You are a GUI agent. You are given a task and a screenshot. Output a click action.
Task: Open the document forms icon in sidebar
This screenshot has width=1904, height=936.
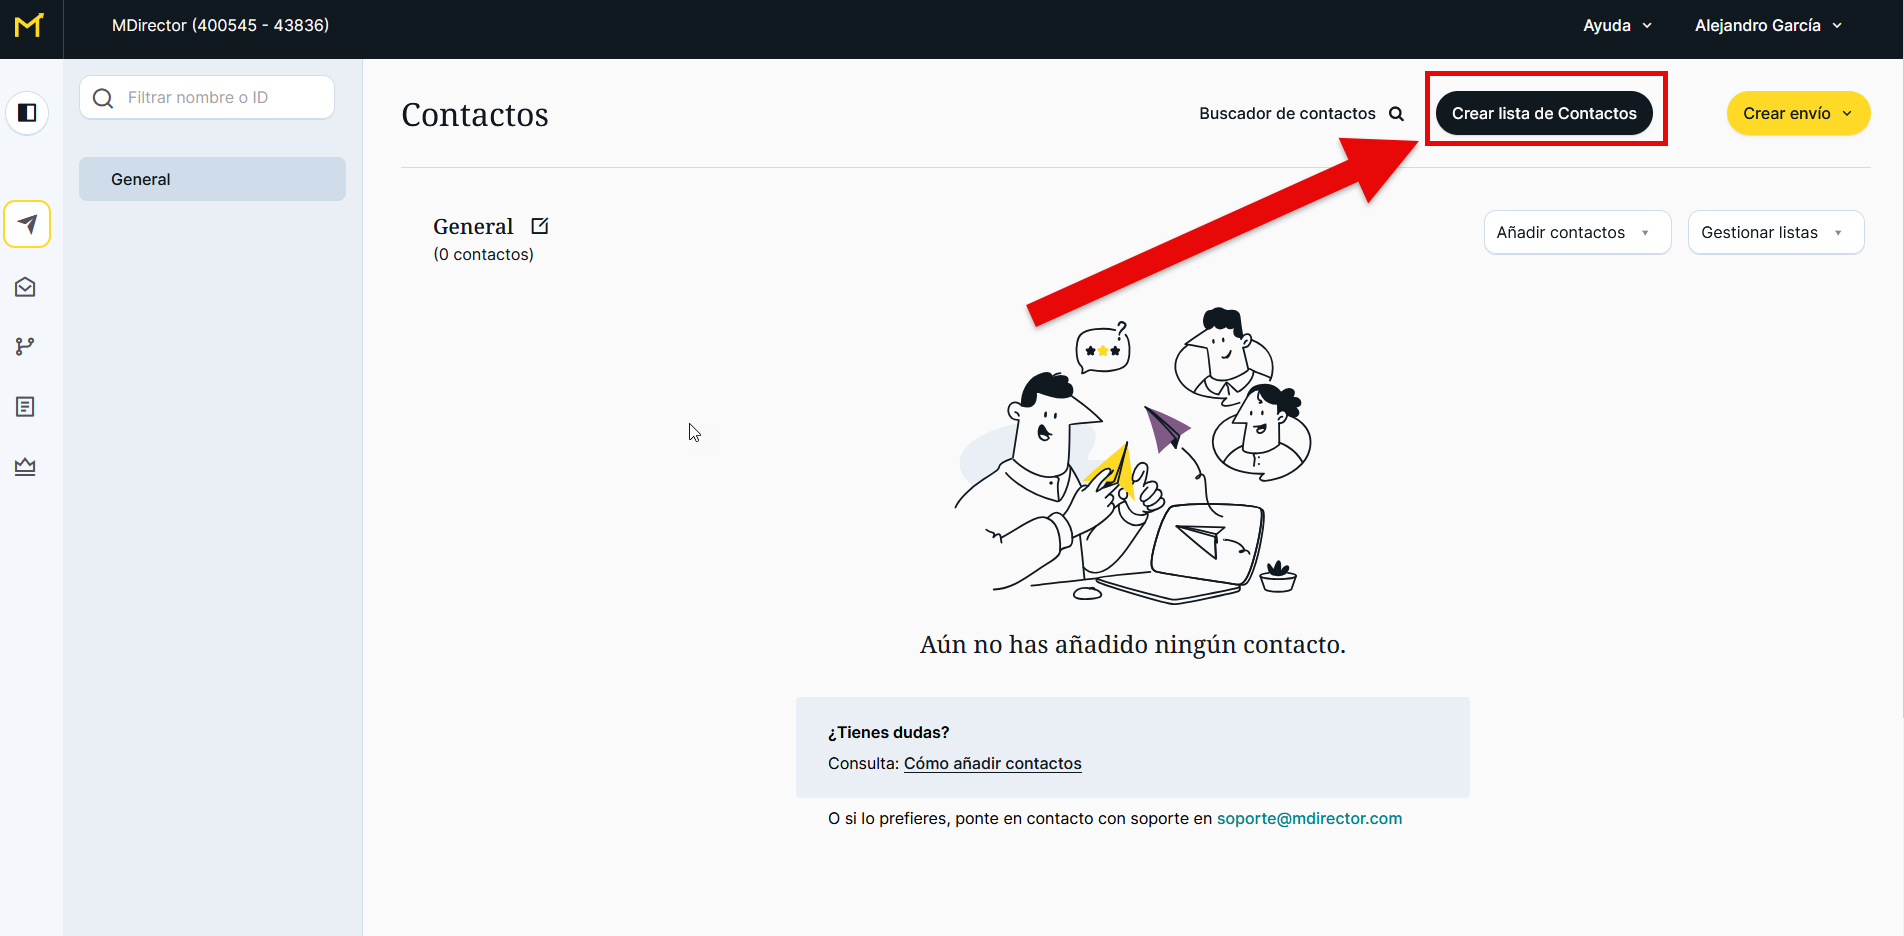pos(26,407)
